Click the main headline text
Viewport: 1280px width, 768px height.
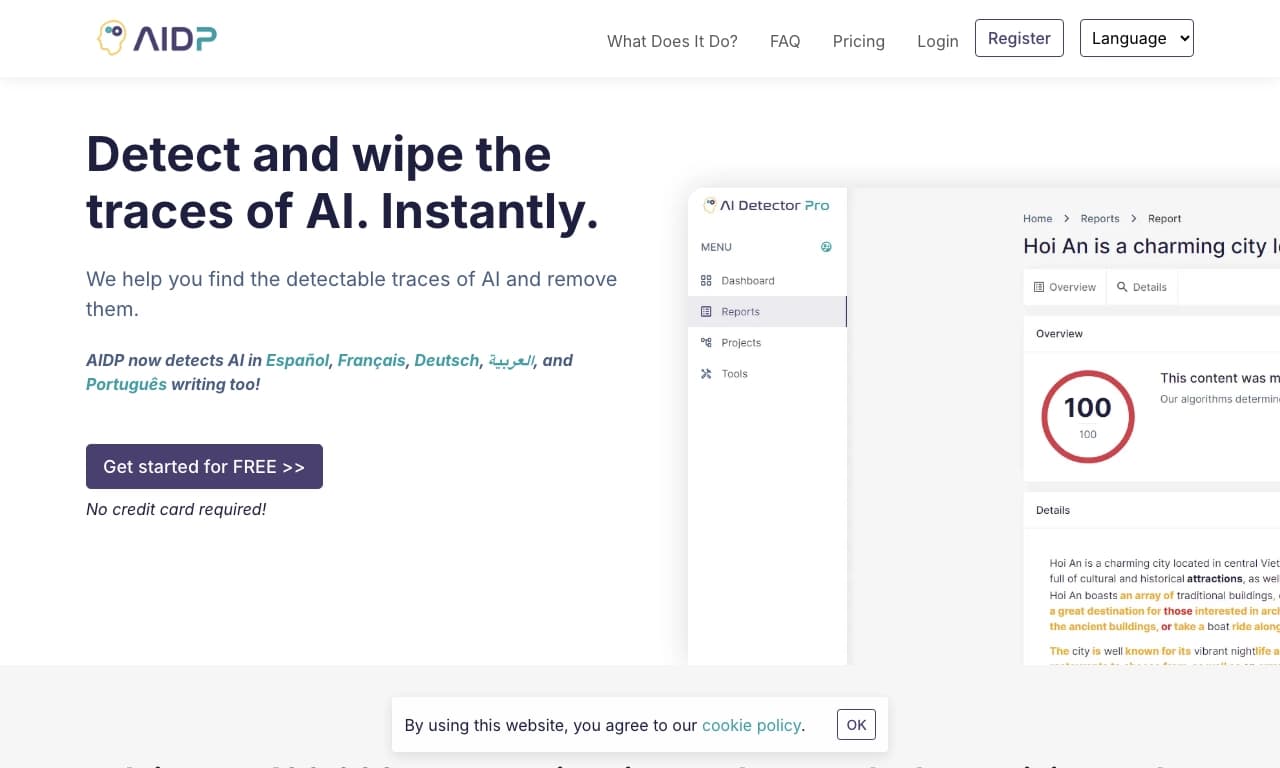tap(342, 182)
